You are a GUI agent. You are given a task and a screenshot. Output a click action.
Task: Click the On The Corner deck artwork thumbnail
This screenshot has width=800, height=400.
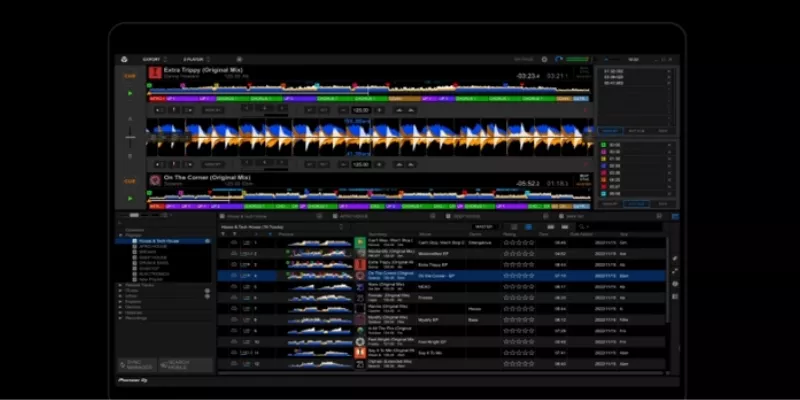point(155,180)
